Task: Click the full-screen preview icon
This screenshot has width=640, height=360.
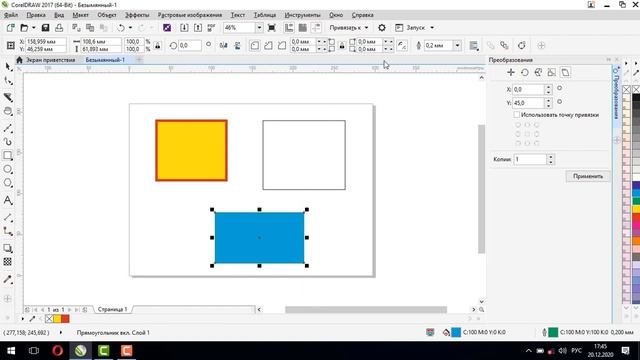Action: [x=271, y=28]
